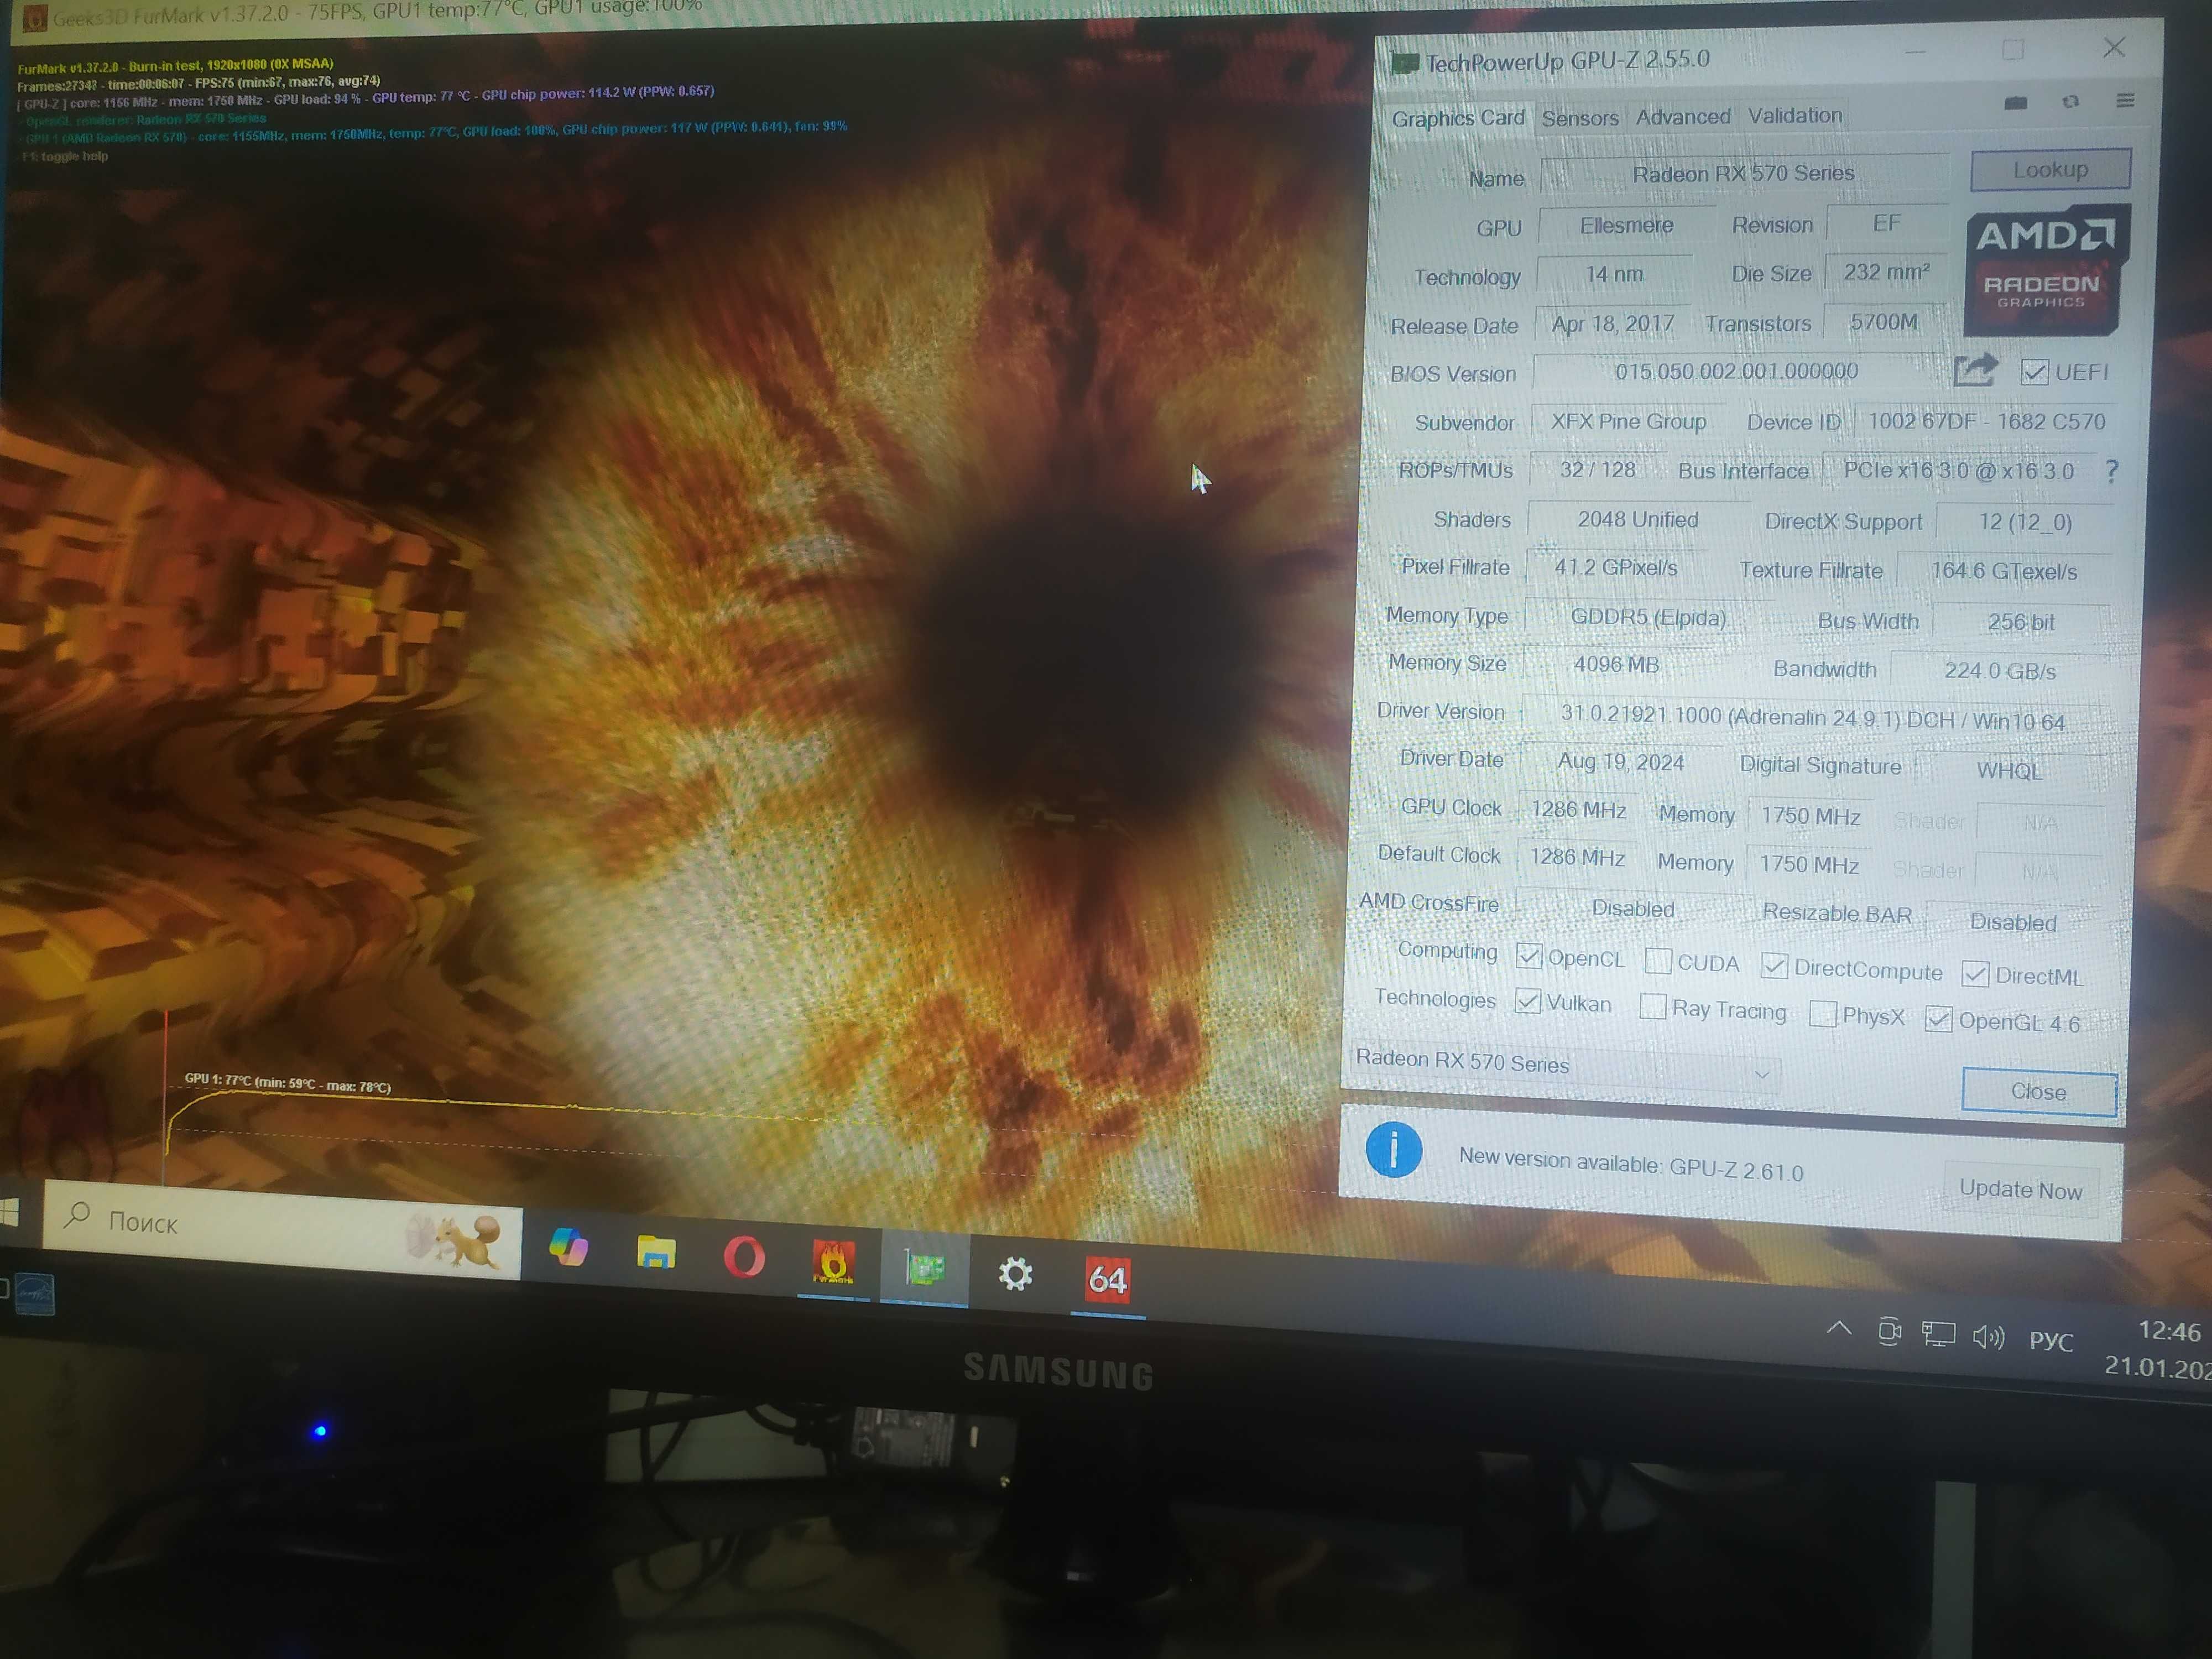
Task: Click the Bandwidth 224.0 GB/s value
Action: tap(2000, 670)
